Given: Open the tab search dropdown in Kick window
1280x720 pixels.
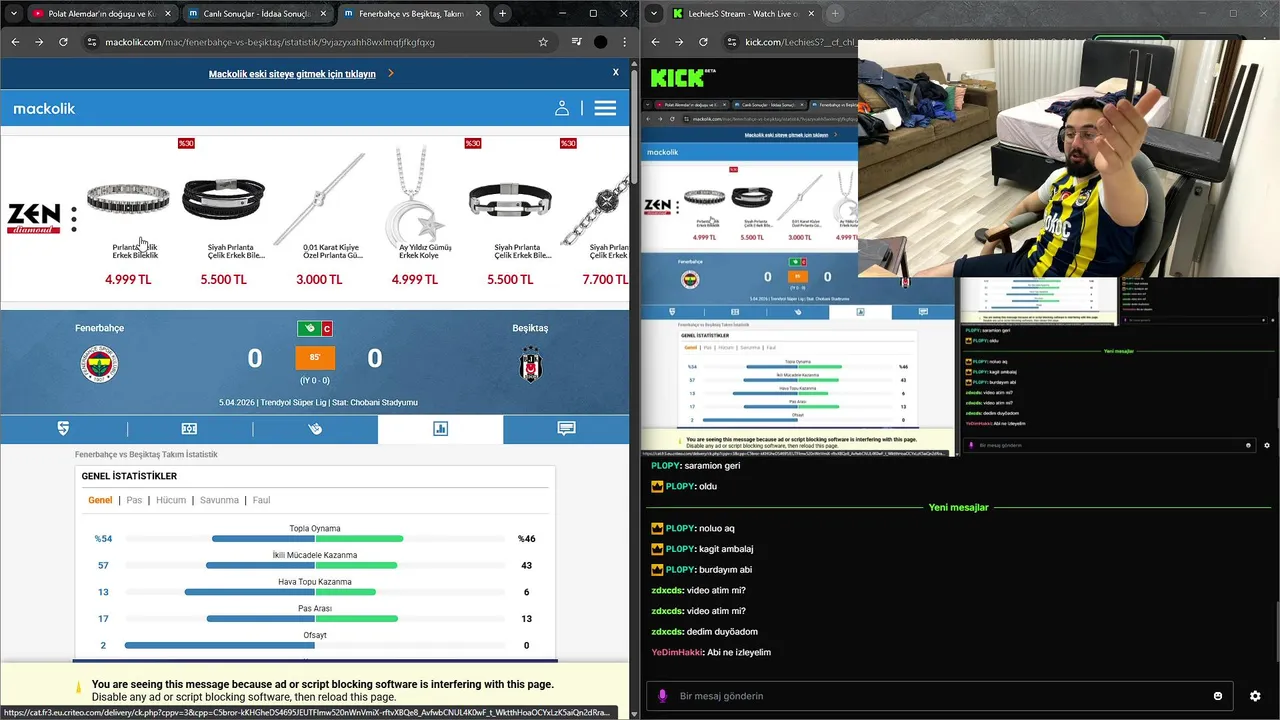Looking at the screenshot, I should point(653,14).
